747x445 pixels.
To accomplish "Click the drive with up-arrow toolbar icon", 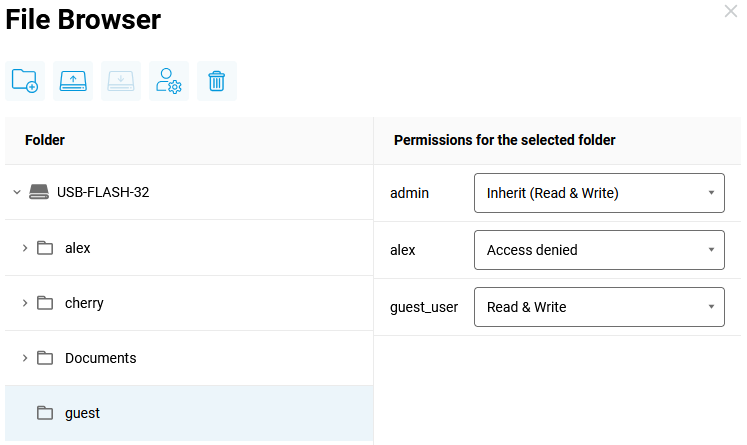I will [73, 81].
